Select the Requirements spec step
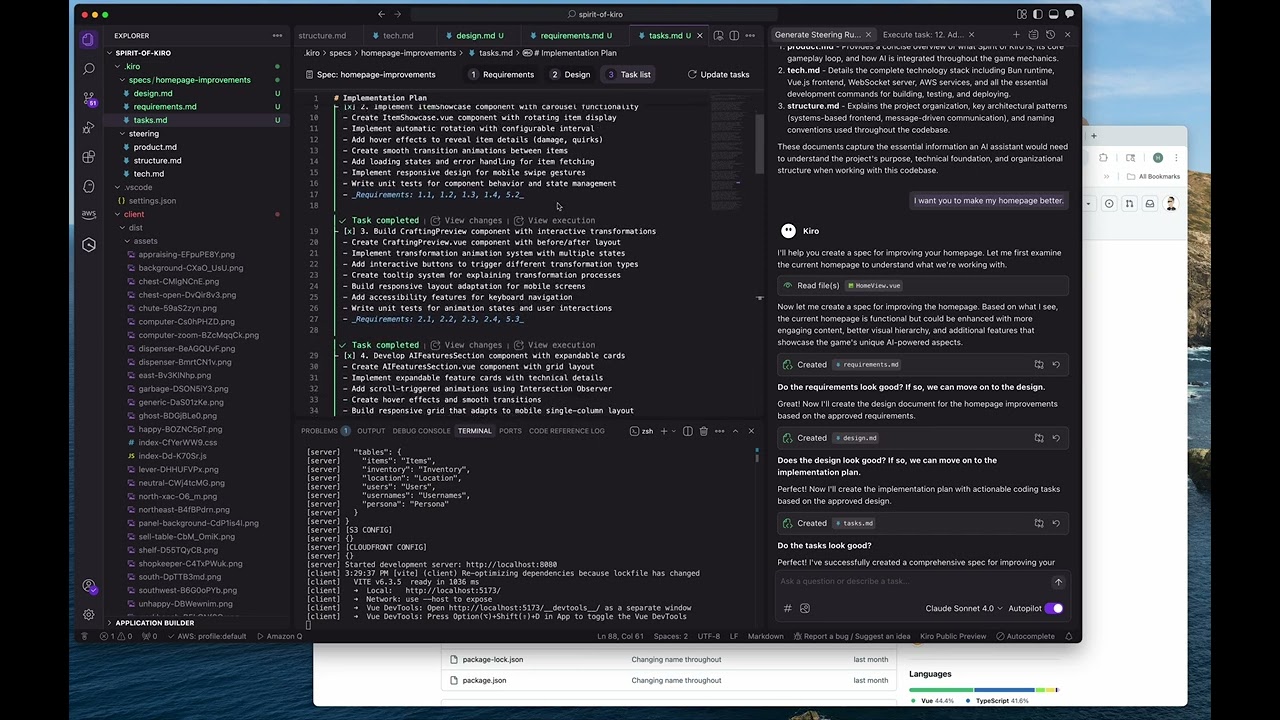This screenshot has width=1280, height=720. coord(501,74)
